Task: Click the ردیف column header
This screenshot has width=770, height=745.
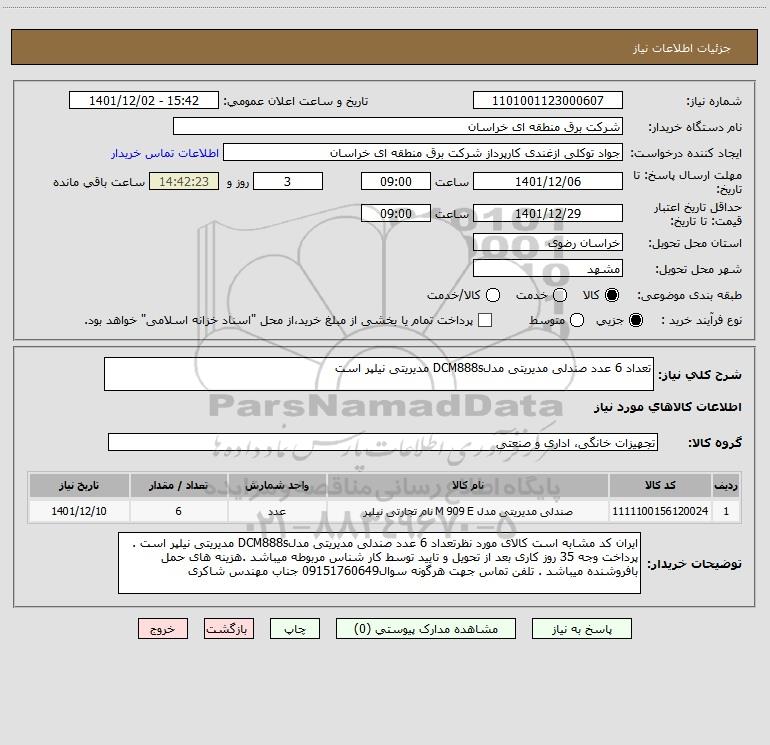Action: 726,485
